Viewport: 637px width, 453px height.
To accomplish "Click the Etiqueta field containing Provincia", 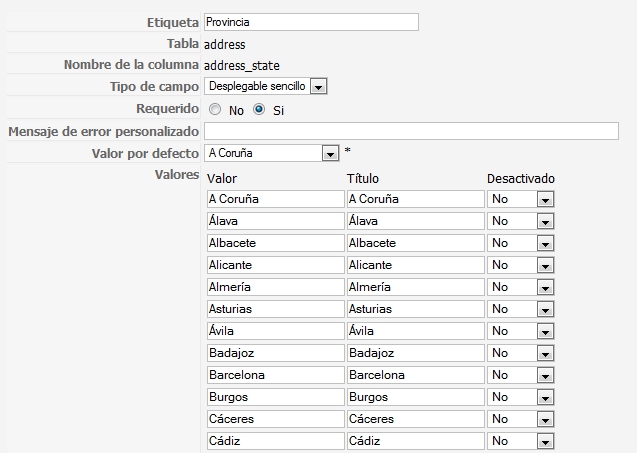I will pyautogui.click(x=310, y=22).
